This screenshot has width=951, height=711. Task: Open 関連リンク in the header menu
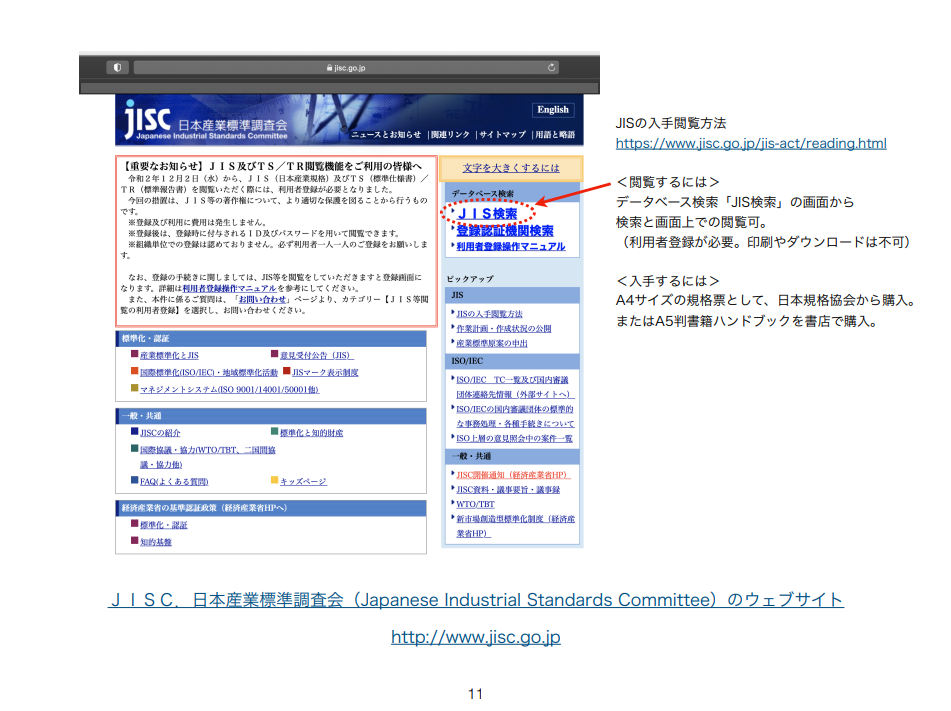(450, 135)
